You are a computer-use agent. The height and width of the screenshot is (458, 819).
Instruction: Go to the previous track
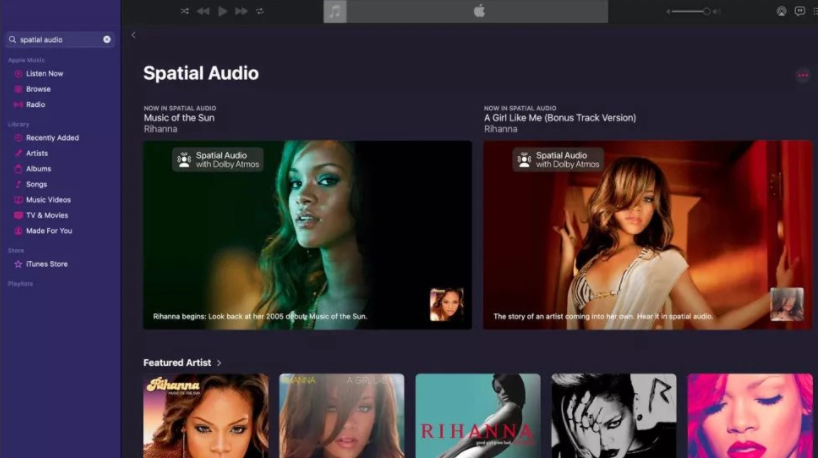[x=203, y=11]
